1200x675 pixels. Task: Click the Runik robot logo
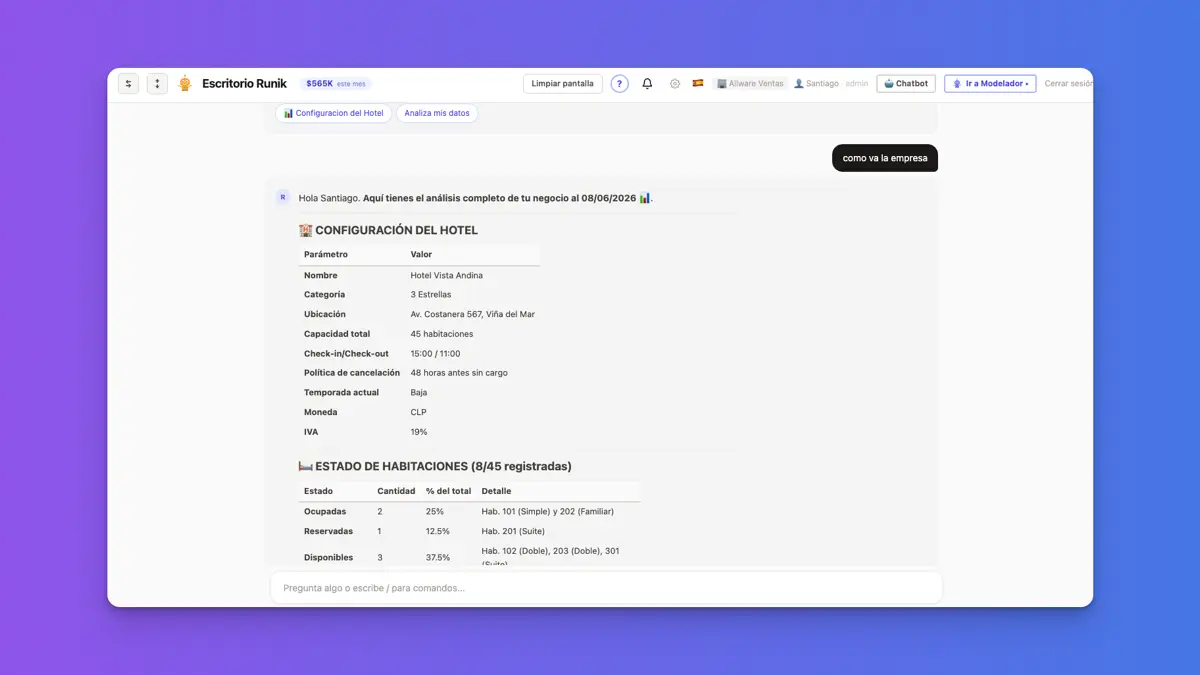point(185,84)
